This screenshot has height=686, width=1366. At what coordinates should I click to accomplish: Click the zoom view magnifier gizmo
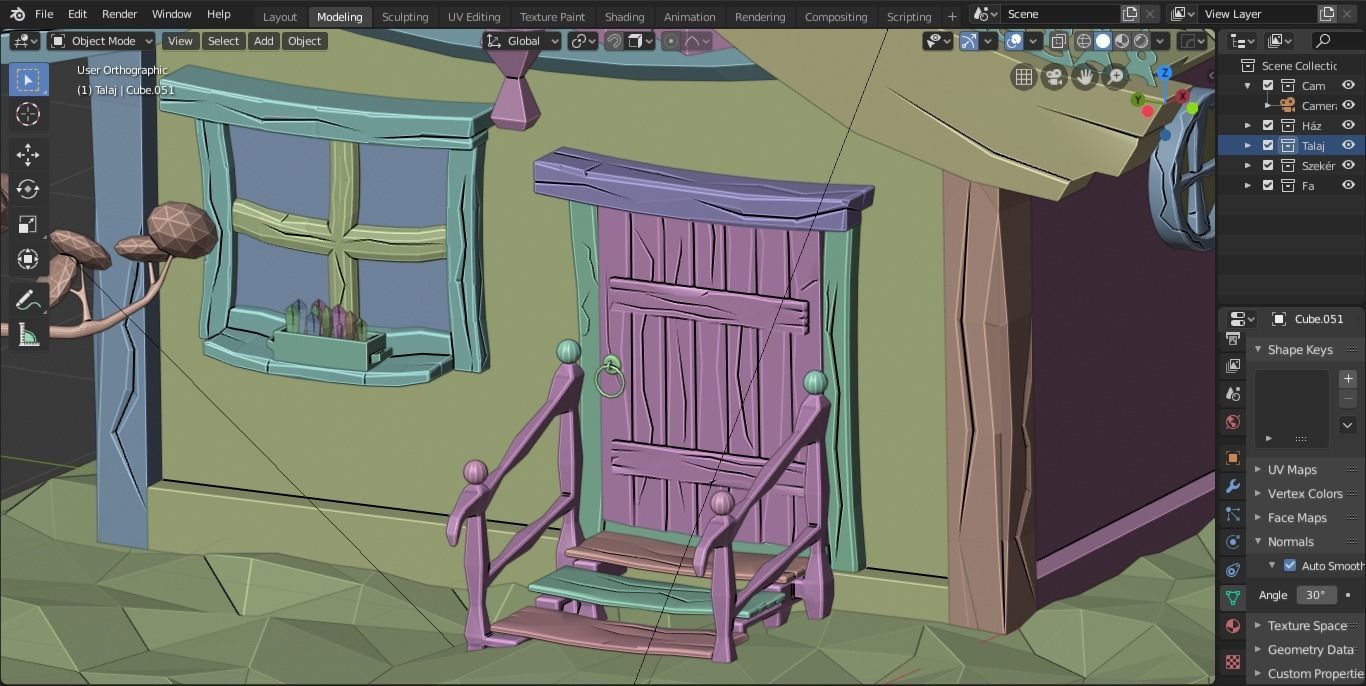click(x=1115, y=77)
